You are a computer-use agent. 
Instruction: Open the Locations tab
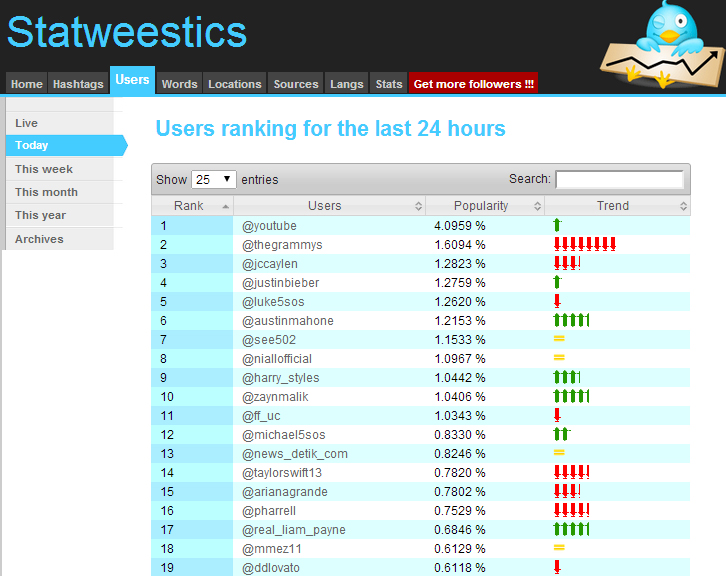pyautogui.click(x=235, y=84)
